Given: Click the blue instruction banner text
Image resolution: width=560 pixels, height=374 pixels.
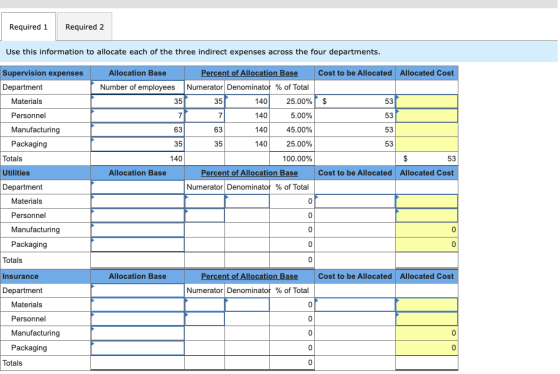Looking at the screenshot, I should click(193, 52).
